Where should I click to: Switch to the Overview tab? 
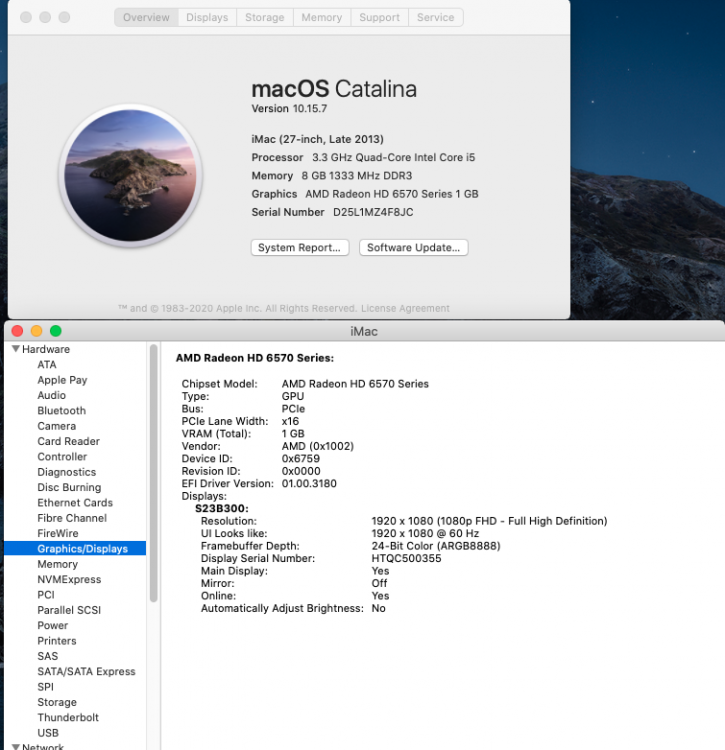pyautogui.click(x=146, y=18)
